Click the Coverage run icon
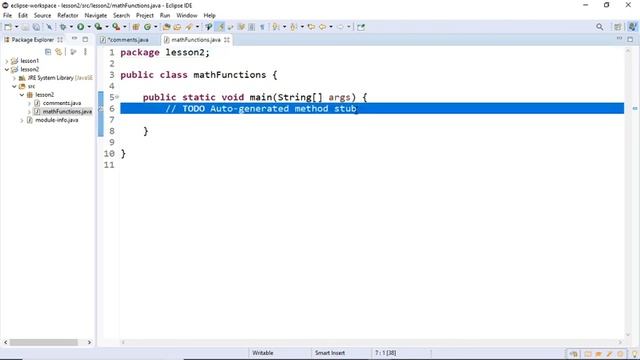Image resolution: width=640 pixels, height=360 pixels. (98, 27)
